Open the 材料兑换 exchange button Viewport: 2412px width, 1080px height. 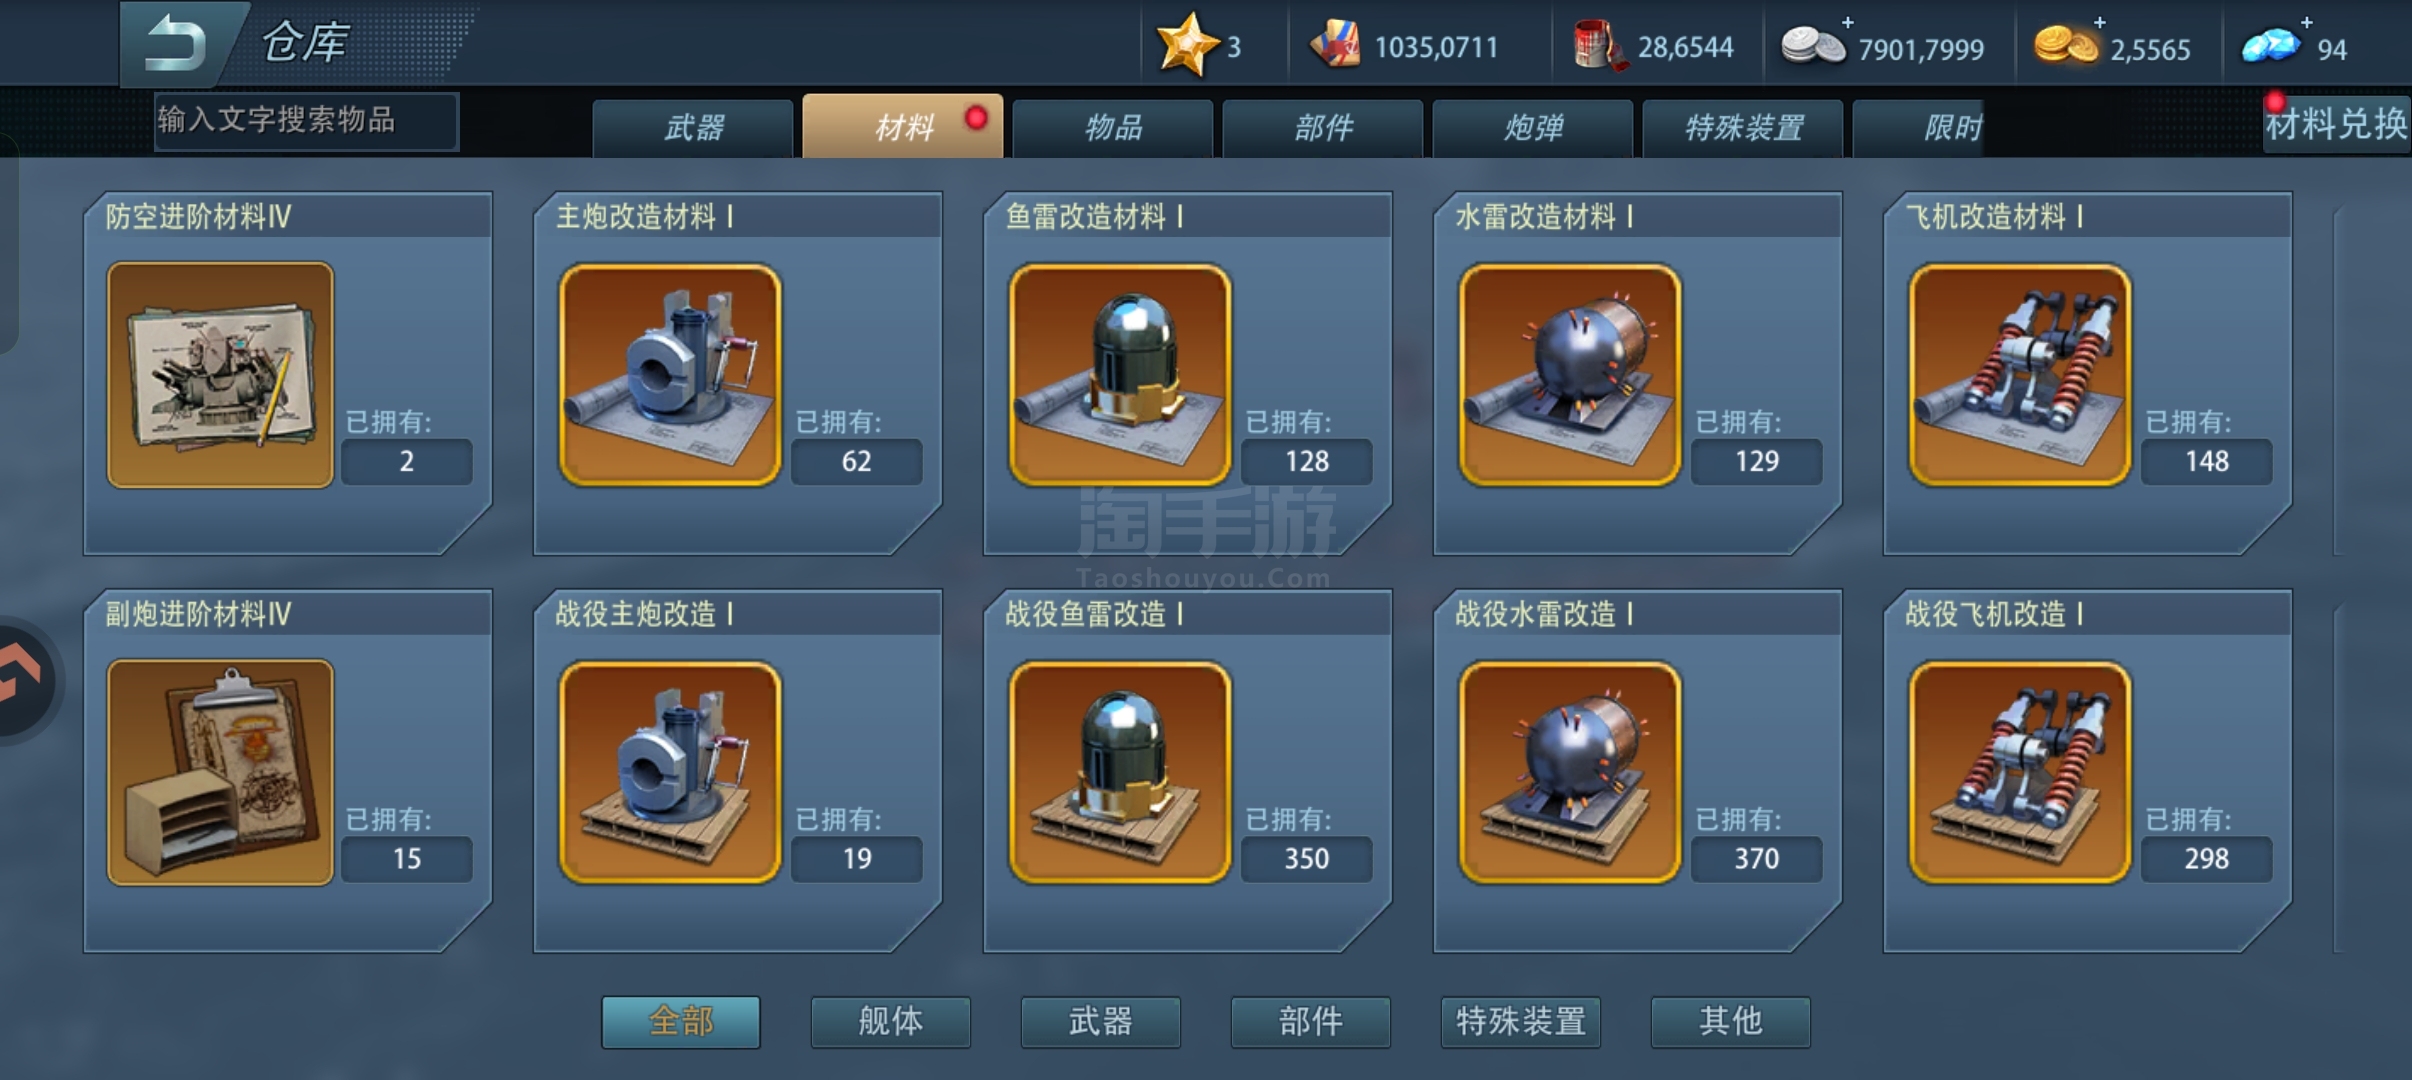coord(2336,124)
